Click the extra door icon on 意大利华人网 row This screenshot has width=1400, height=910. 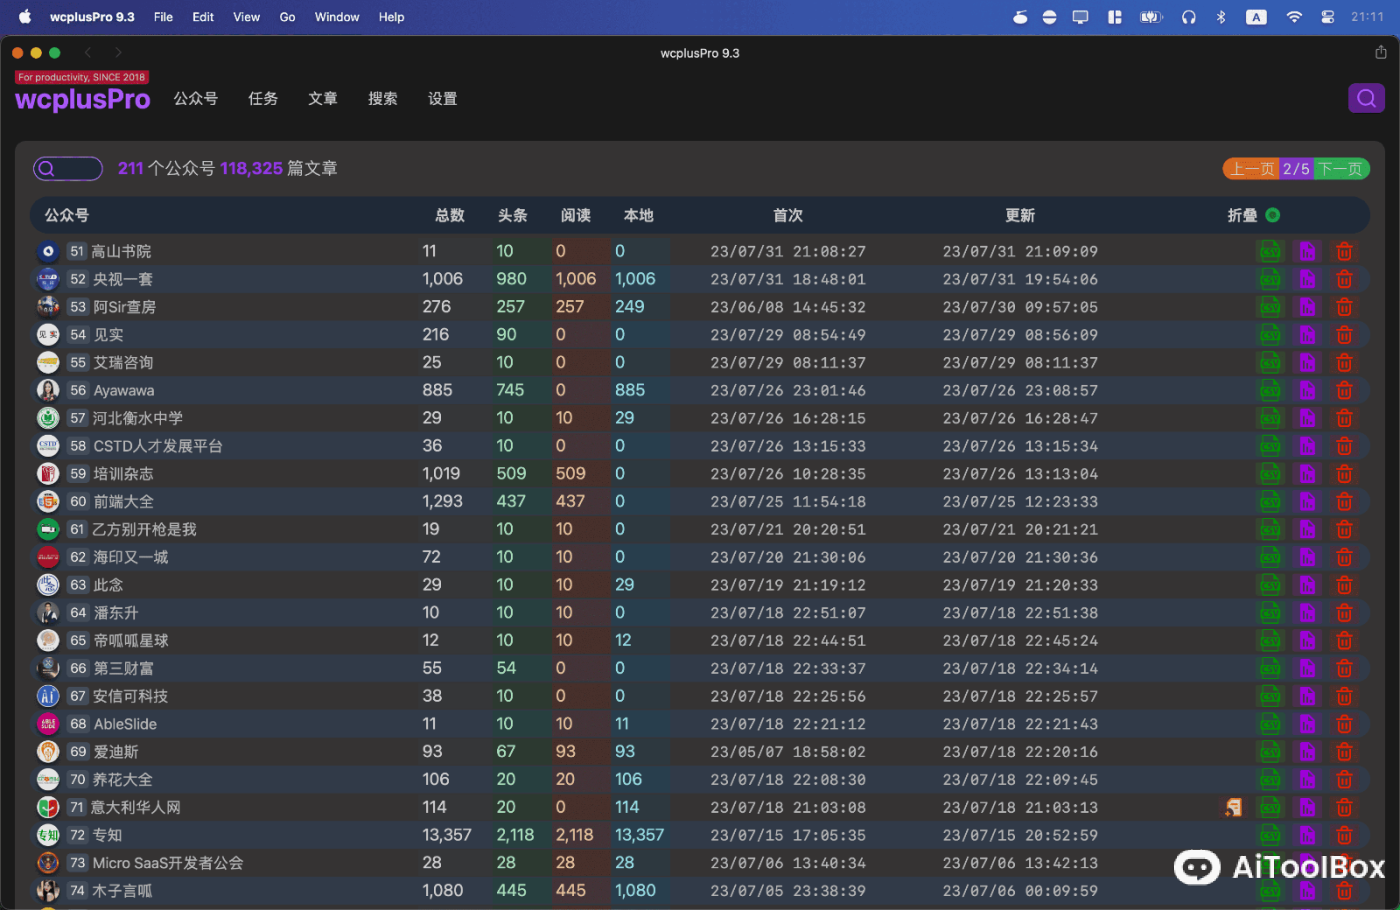pos(1233,807)
